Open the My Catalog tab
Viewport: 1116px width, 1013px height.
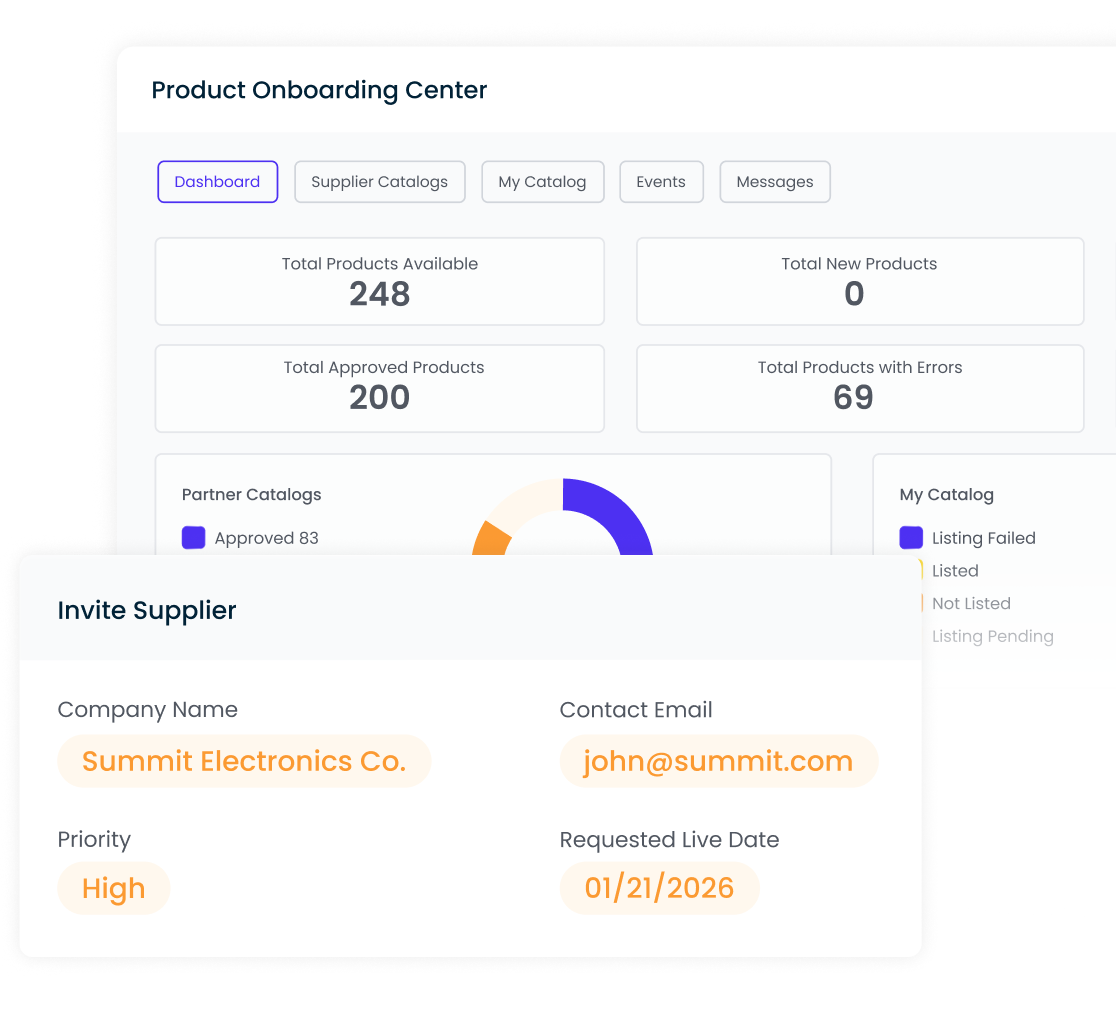pos(542,182)
